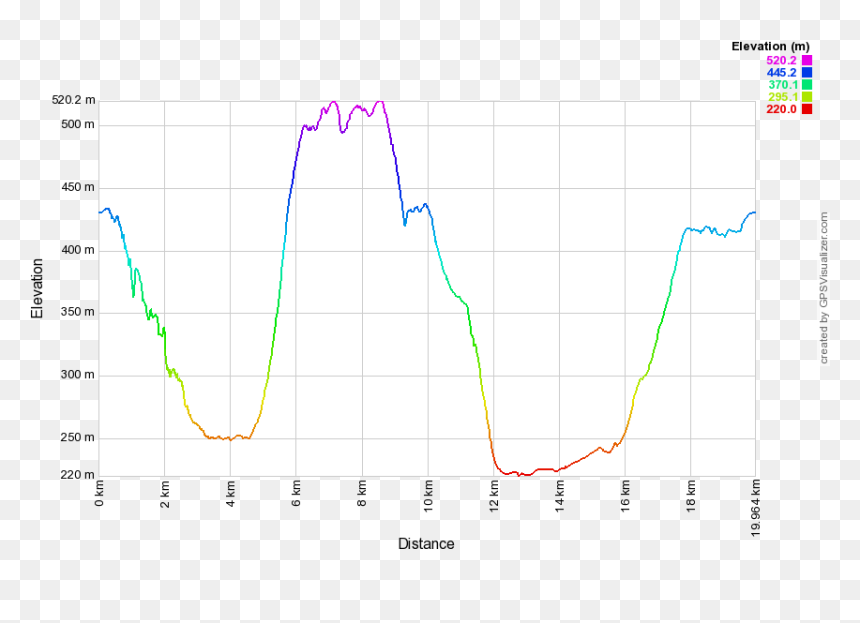Screen dimensions: 860x623
Task: Select the legend value 370.1
Action: [783, 84]
